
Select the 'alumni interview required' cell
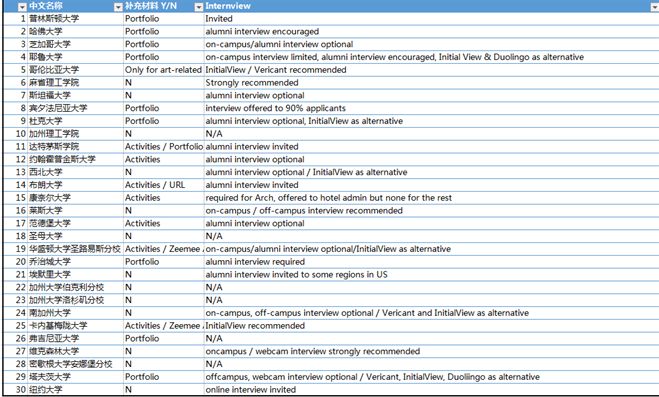(x=255, y=262)
